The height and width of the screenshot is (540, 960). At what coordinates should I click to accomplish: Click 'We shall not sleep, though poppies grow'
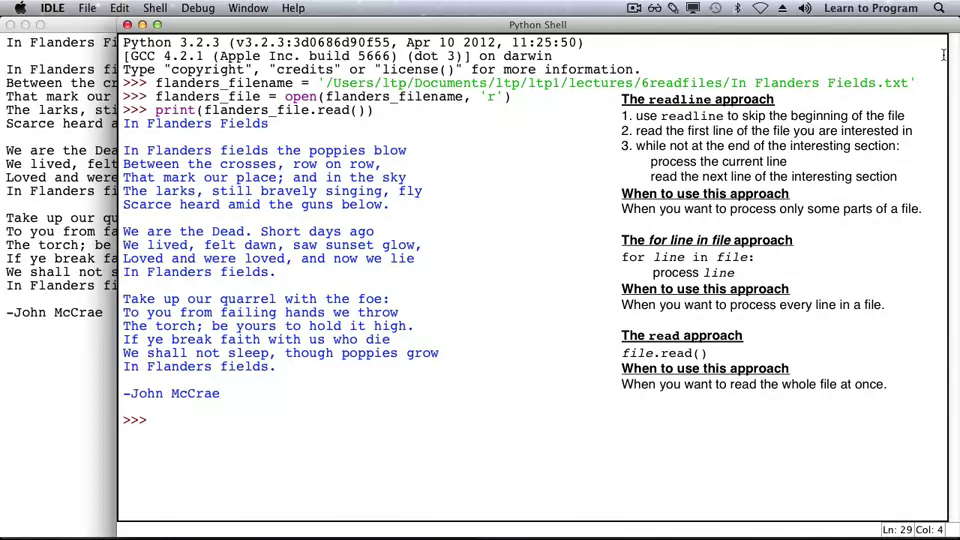(x=280, y=353)
